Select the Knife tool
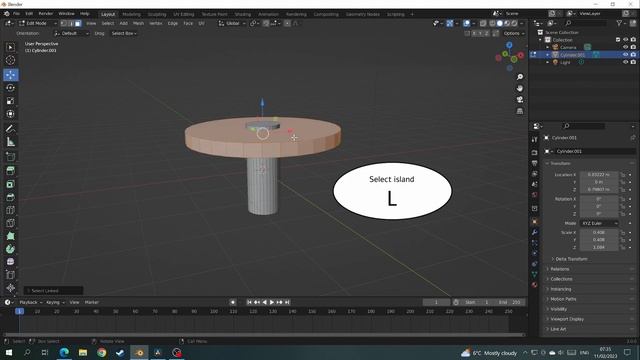Viewport: 640px width, 360px height. (11, 223)
